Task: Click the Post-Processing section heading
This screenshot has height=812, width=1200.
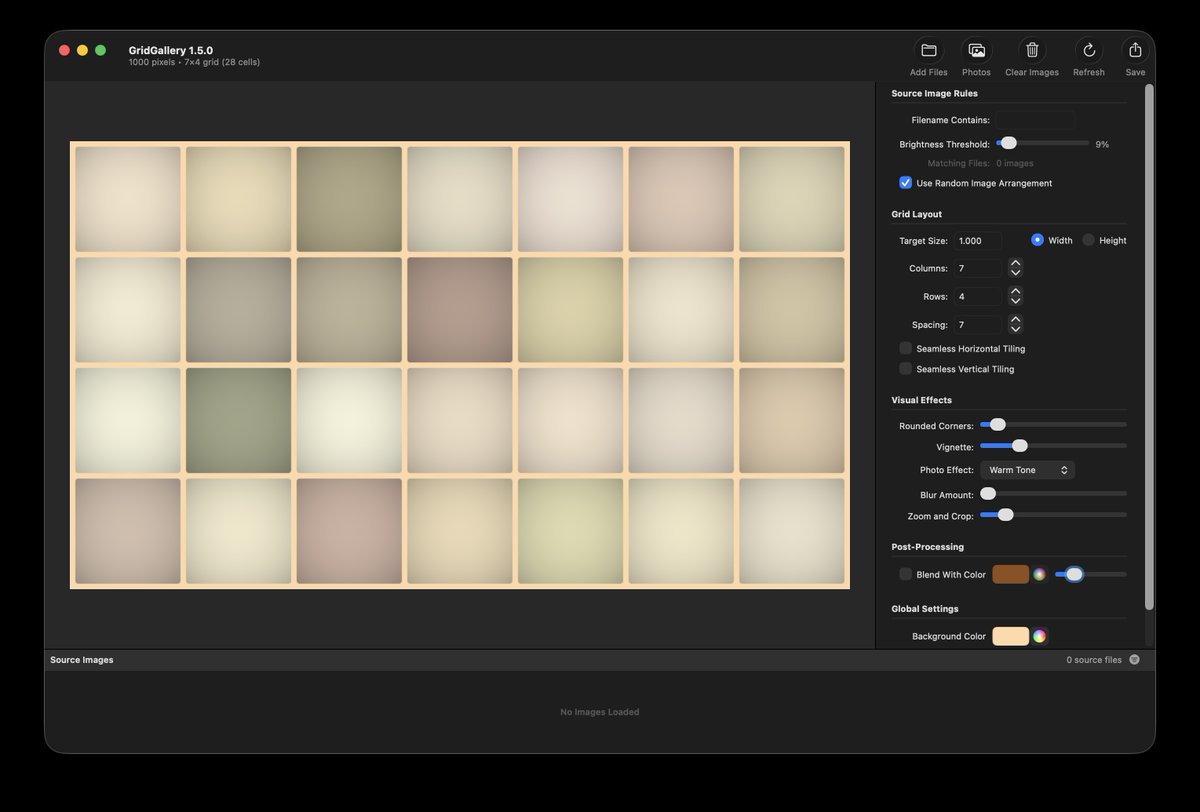Action: [927, 547]
